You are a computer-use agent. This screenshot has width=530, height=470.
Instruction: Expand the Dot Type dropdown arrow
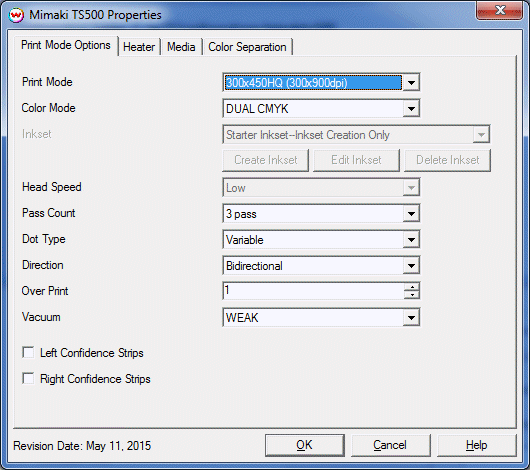point(411,239)
